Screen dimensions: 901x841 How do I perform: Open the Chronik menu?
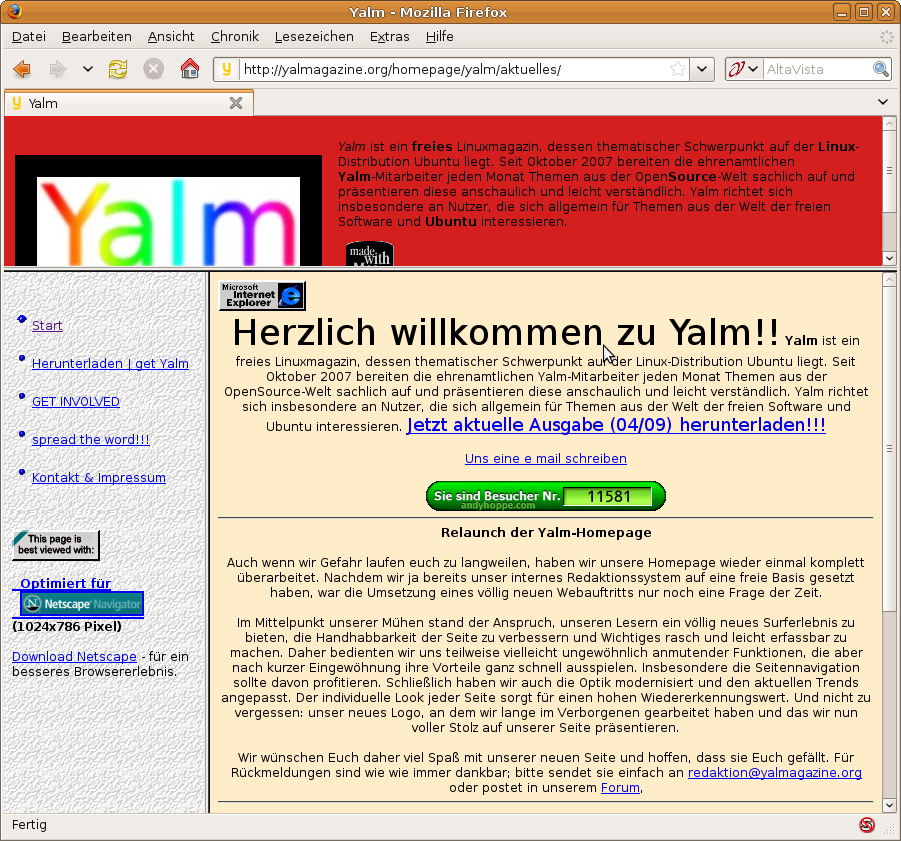234,37
